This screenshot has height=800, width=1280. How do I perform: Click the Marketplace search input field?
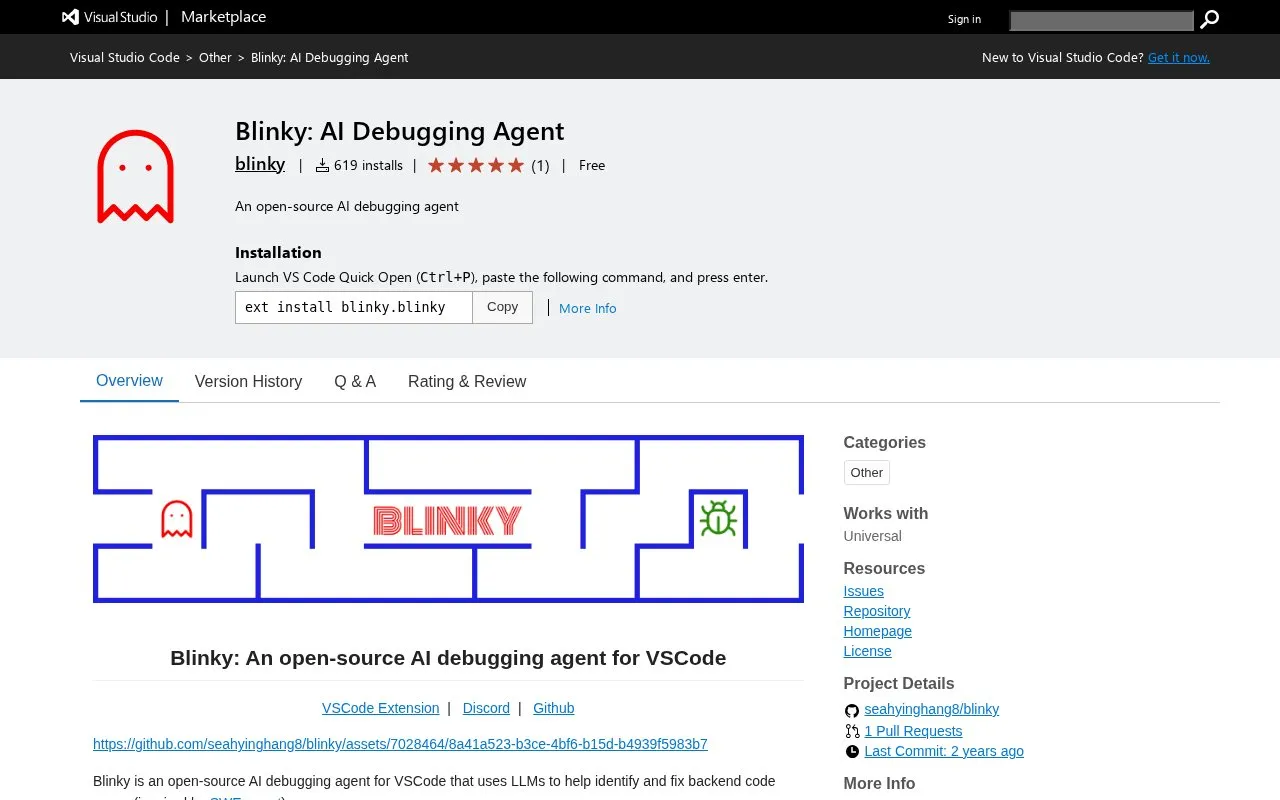[1101, 20]
